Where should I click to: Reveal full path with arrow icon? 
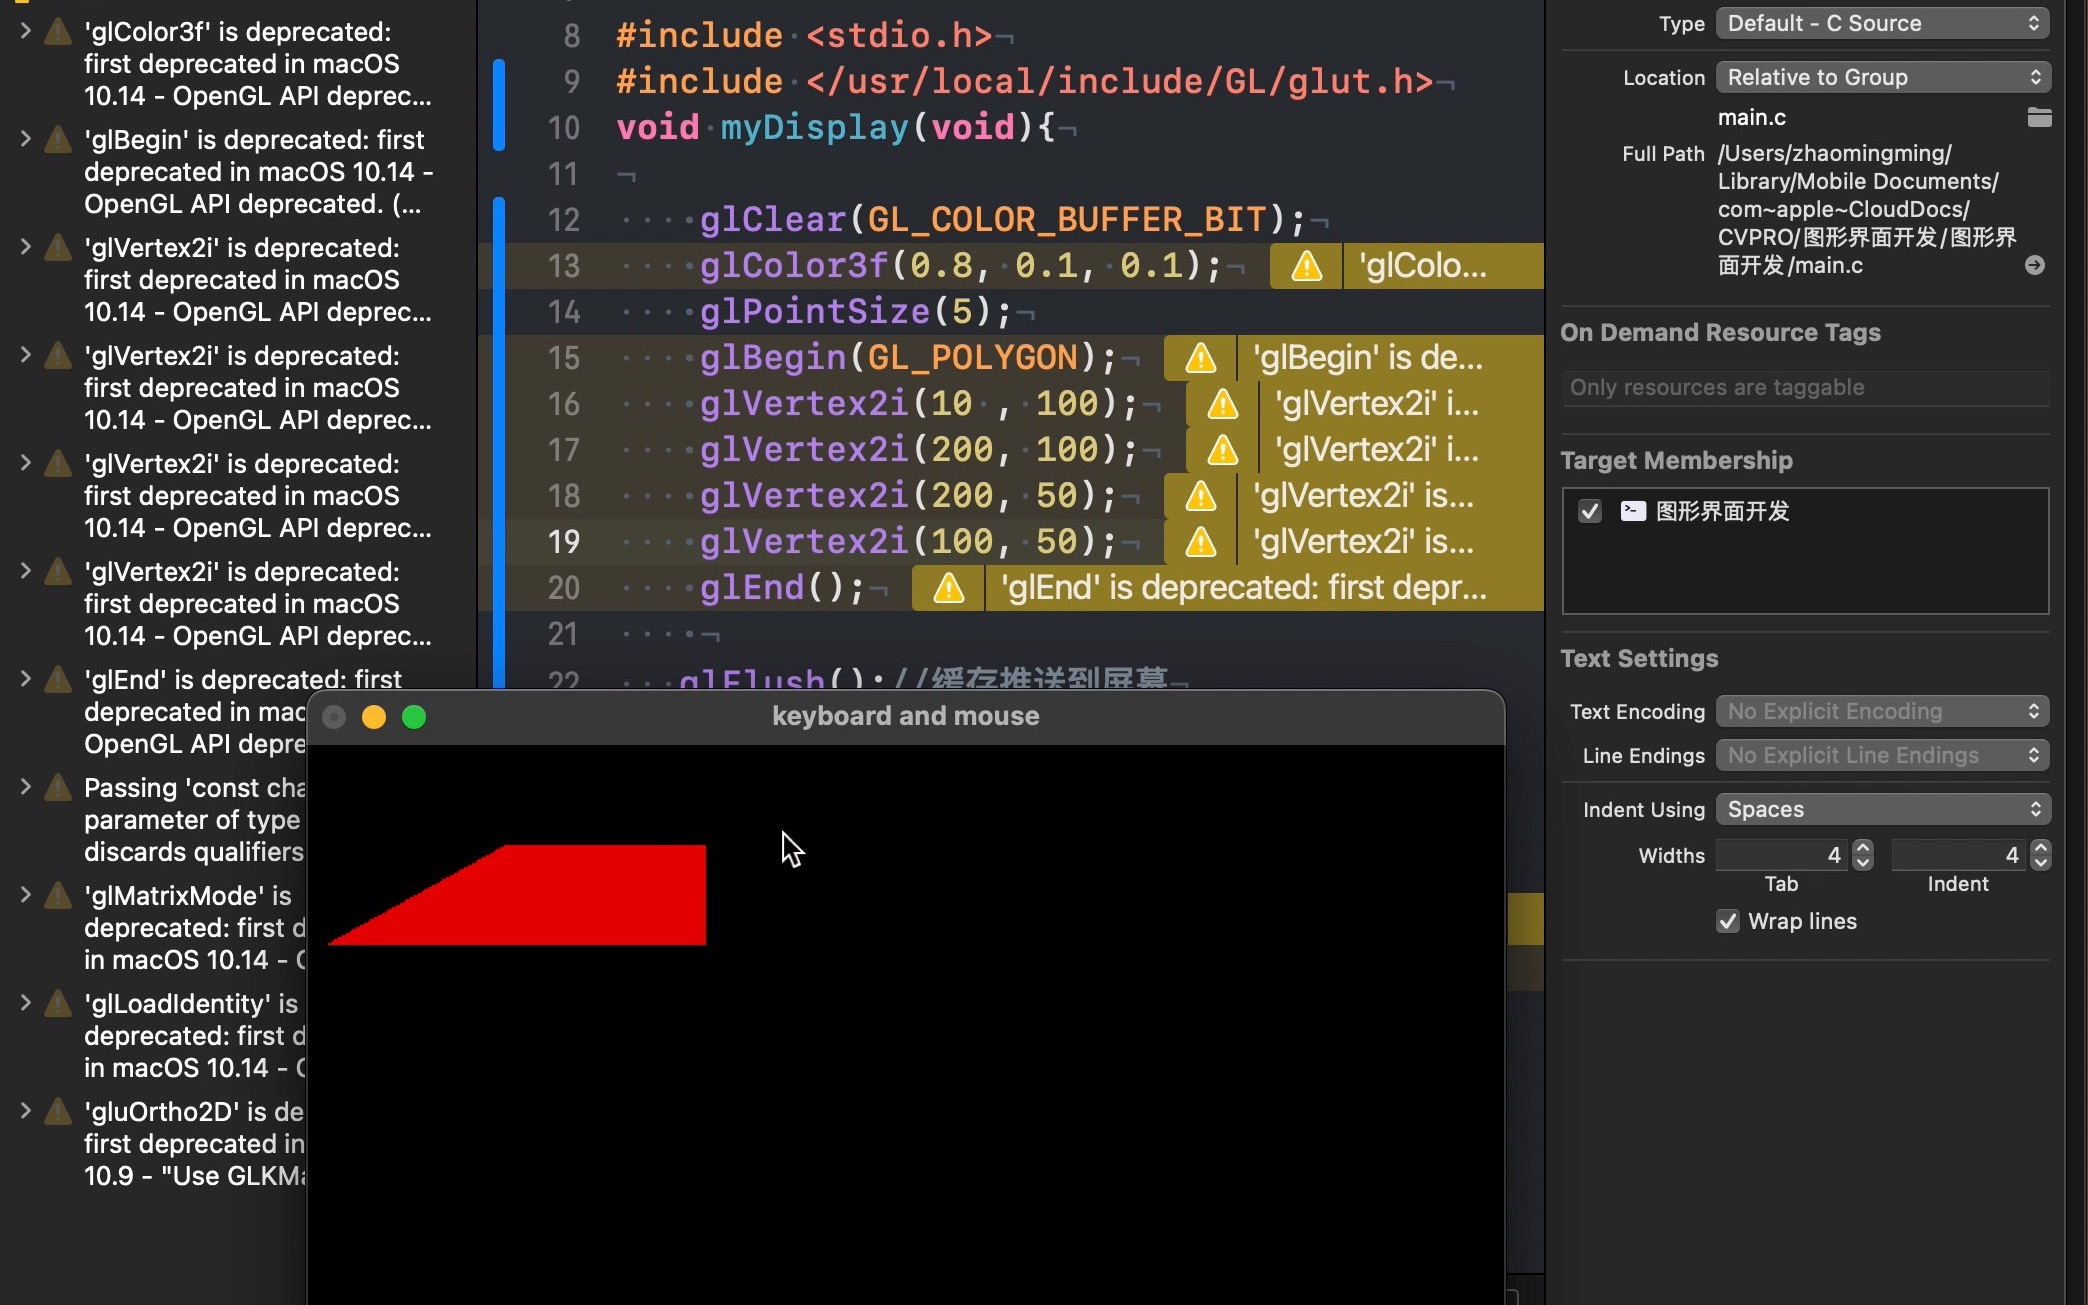tap(2034, 265)
